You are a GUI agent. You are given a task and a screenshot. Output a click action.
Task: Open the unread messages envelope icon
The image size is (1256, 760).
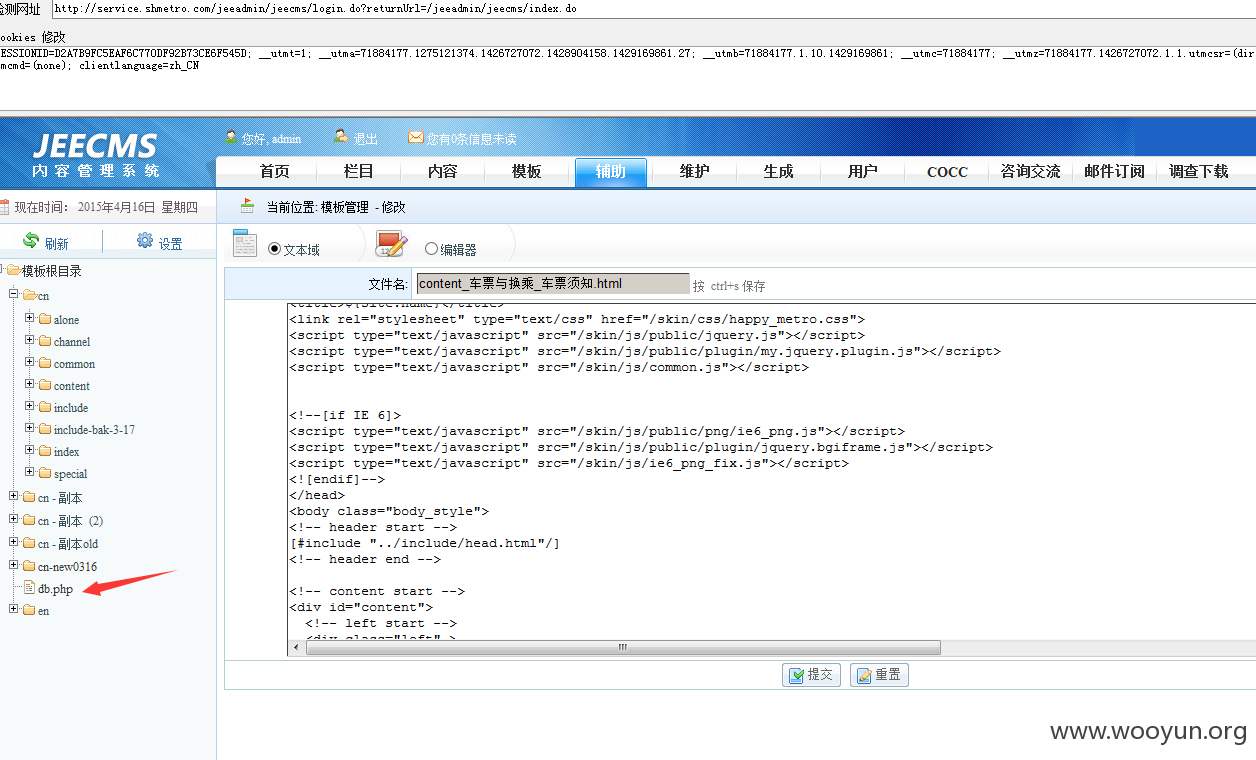pyautogui.click(x=415, y=138)
